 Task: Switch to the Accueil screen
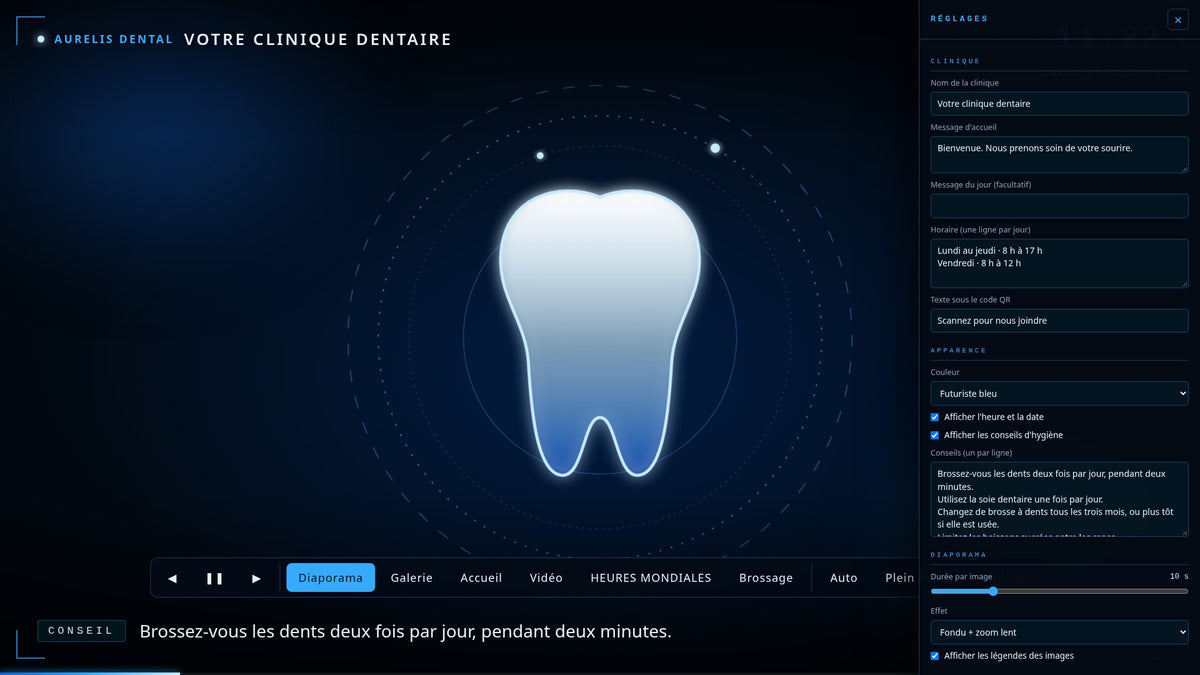481,578
